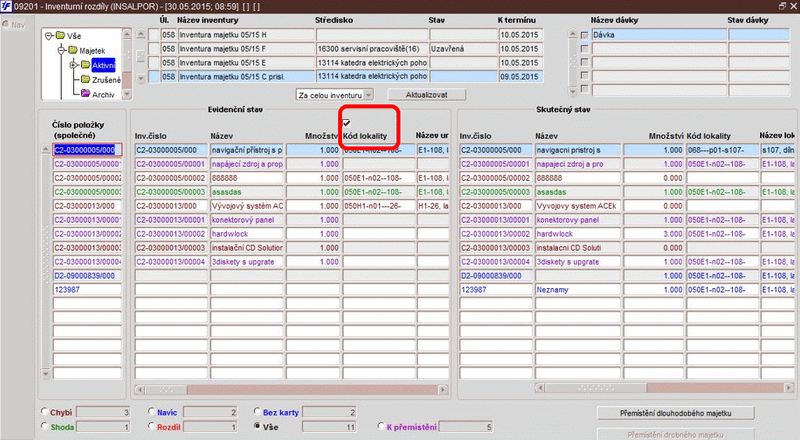Viewport: 800px width, 440px height.
Task: Collapse the Vše tree node
Action: 48,36
